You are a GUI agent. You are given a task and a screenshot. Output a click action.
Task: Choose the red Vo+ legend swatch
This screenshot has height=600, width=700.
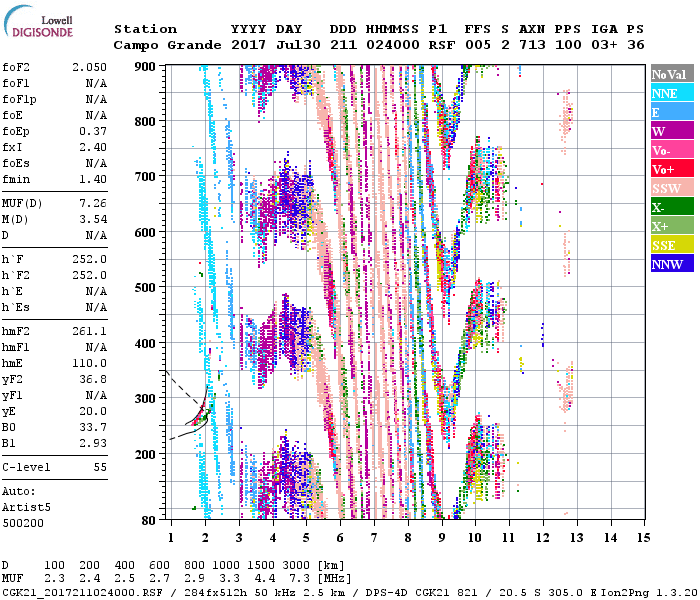coord(671,169)
